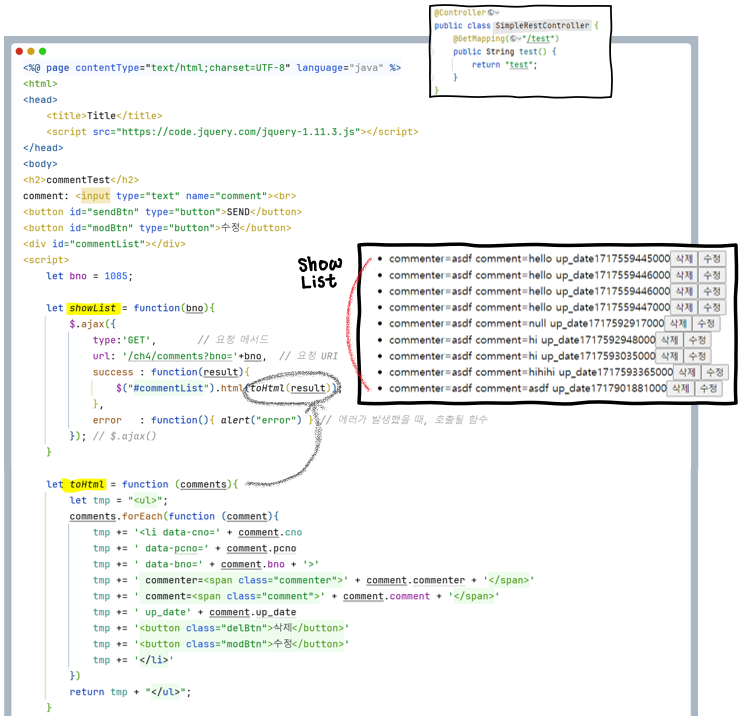Click the "comments.forEach(function (comment){" line
The width and height of the screenshot is (744, 727).
[x=174, y=516]
